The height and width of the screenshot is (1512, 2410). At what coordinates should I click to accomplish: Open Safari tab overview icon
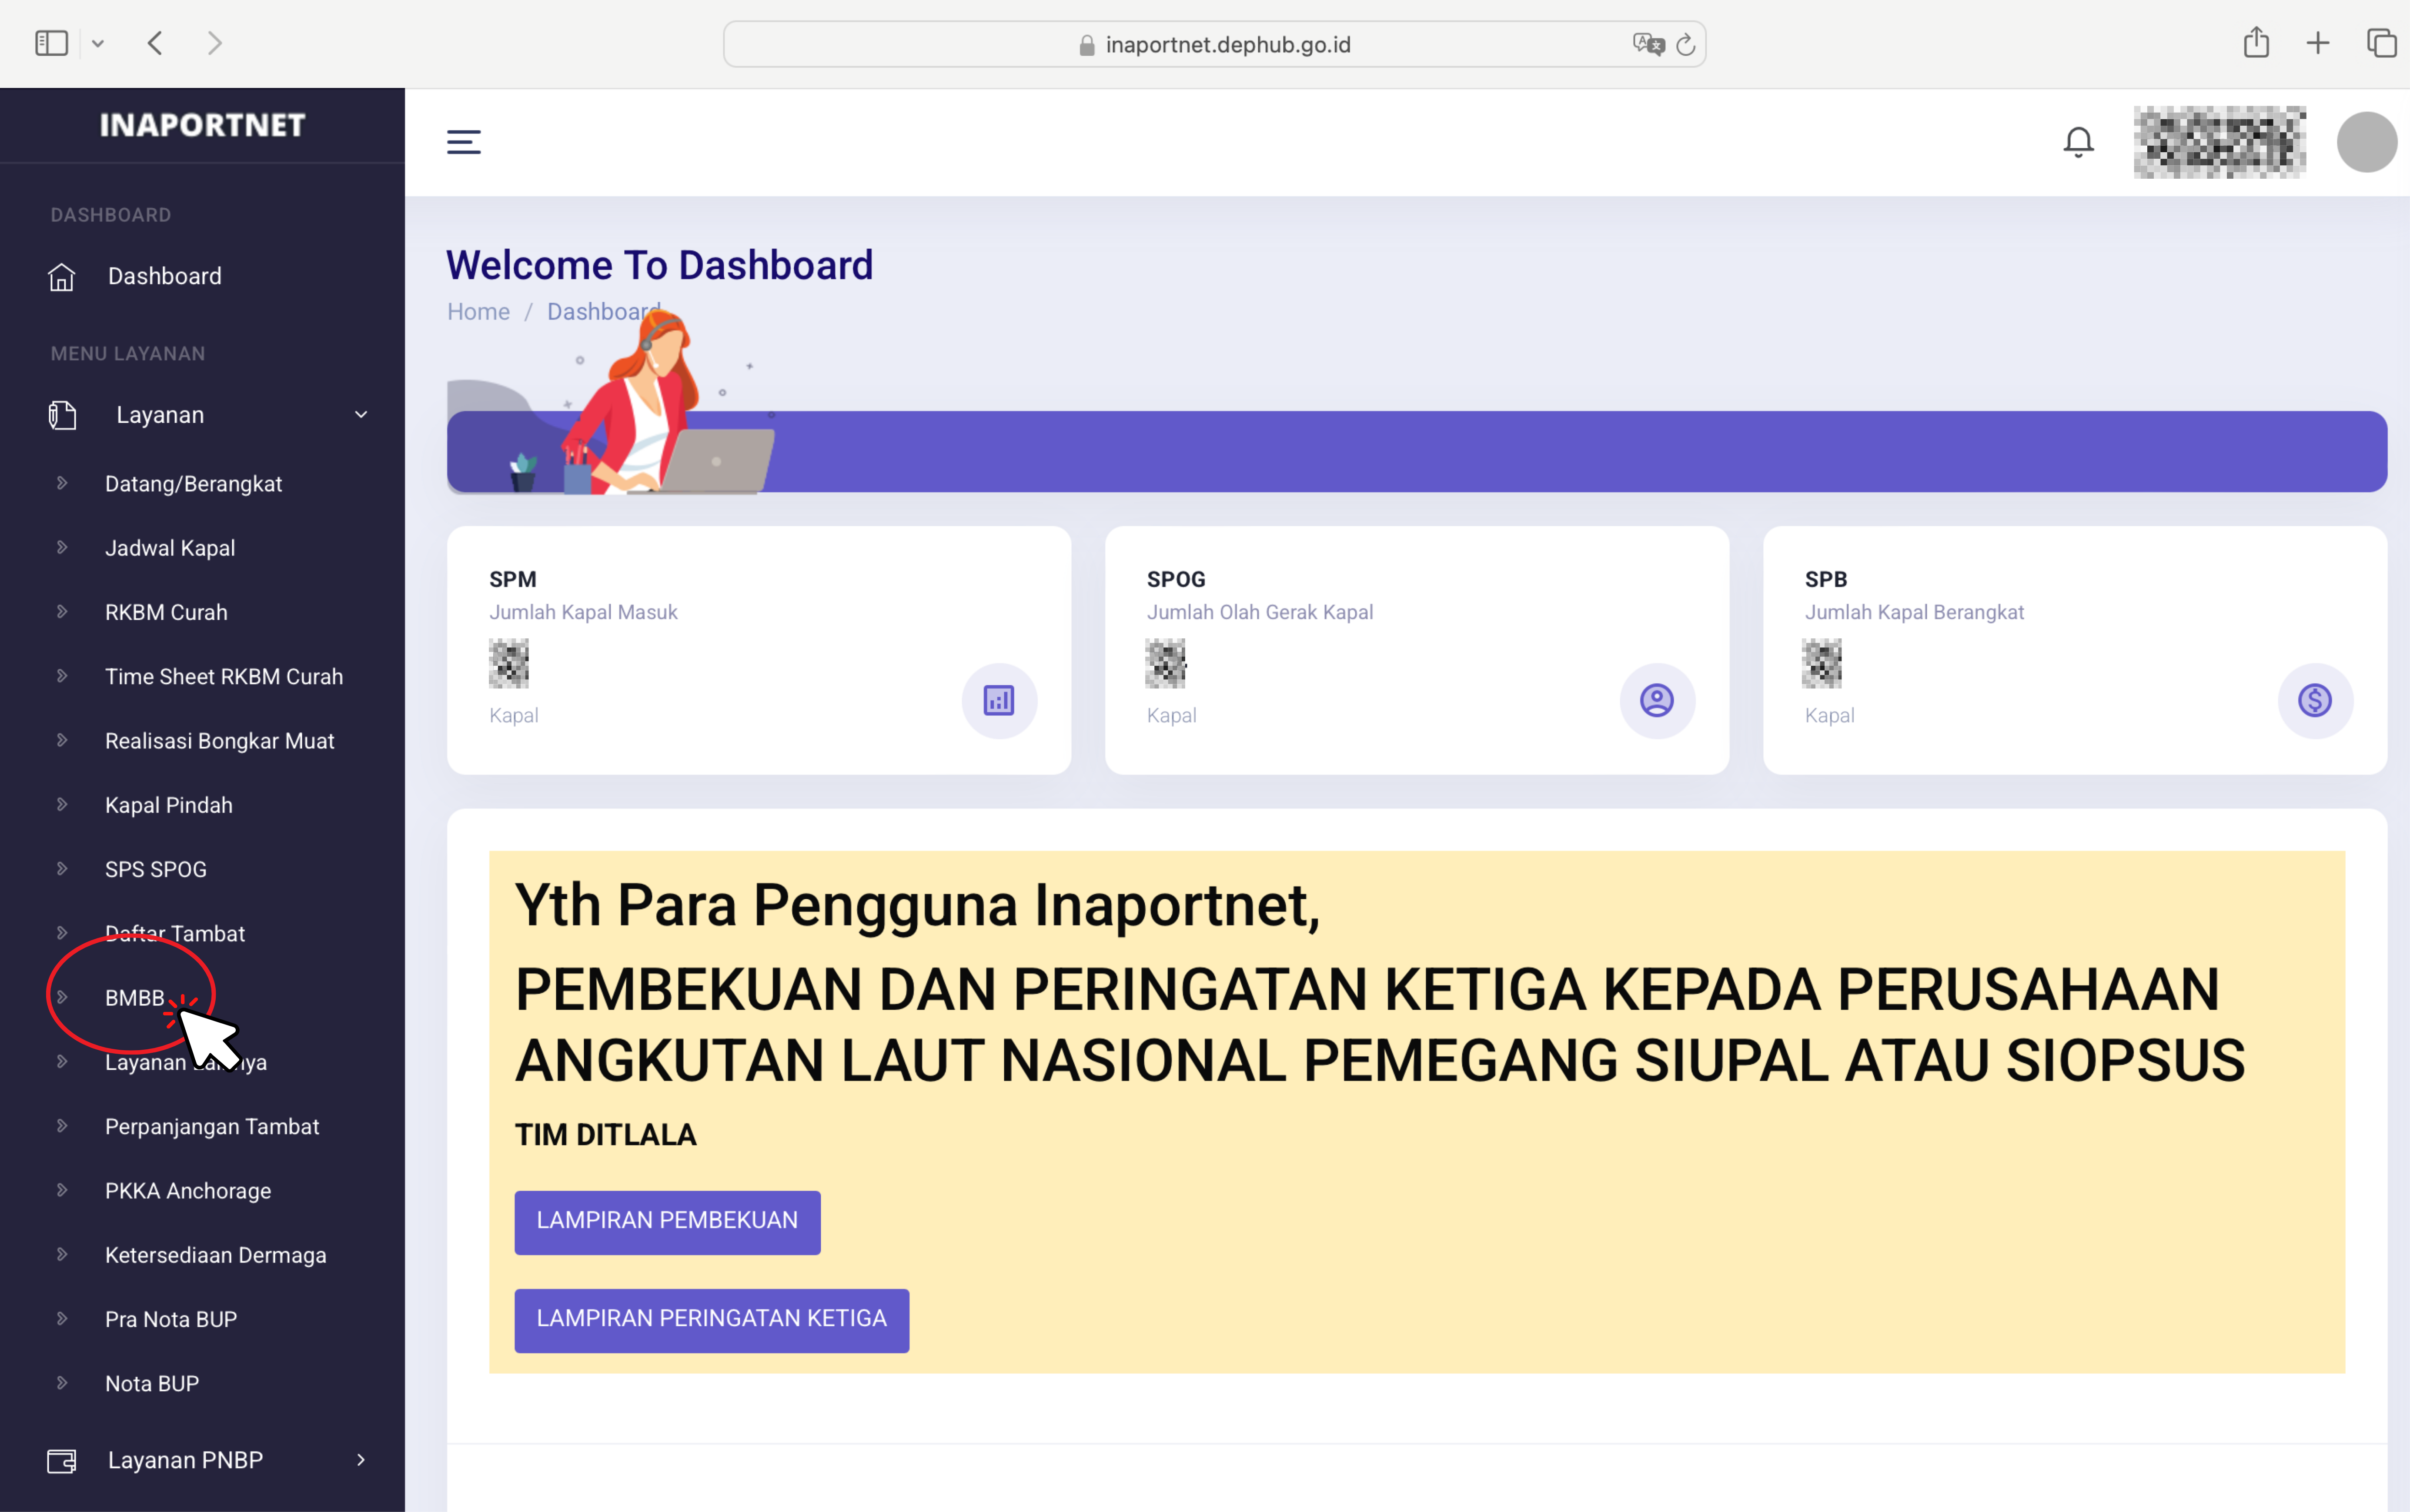[x=2381, y=43]
